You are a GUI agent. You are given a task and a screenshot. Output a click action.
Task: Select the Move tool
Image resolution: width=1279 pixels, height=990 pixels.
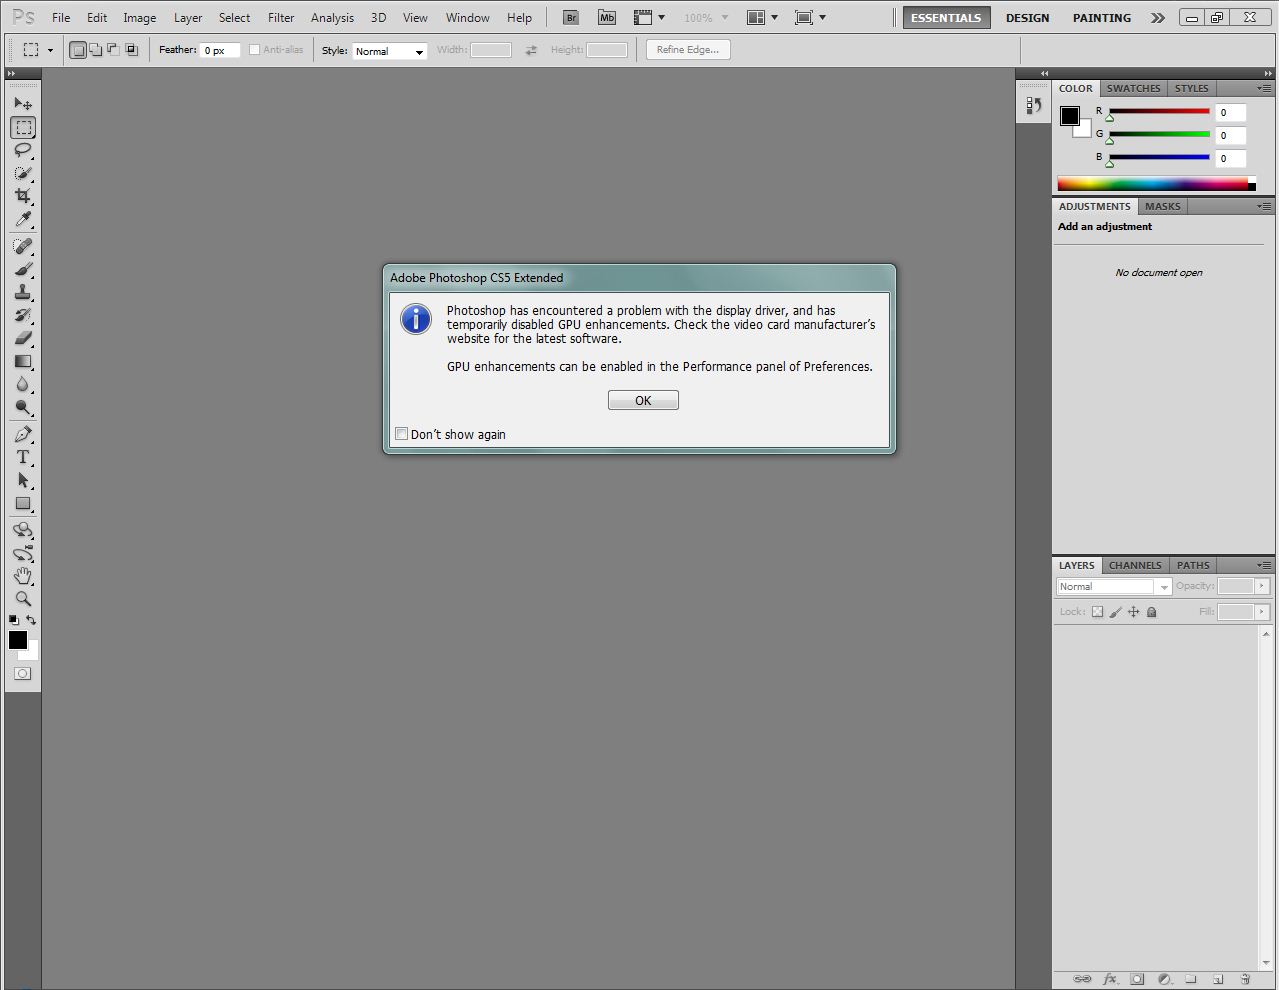pyautogui.click(x=23, y=103)
